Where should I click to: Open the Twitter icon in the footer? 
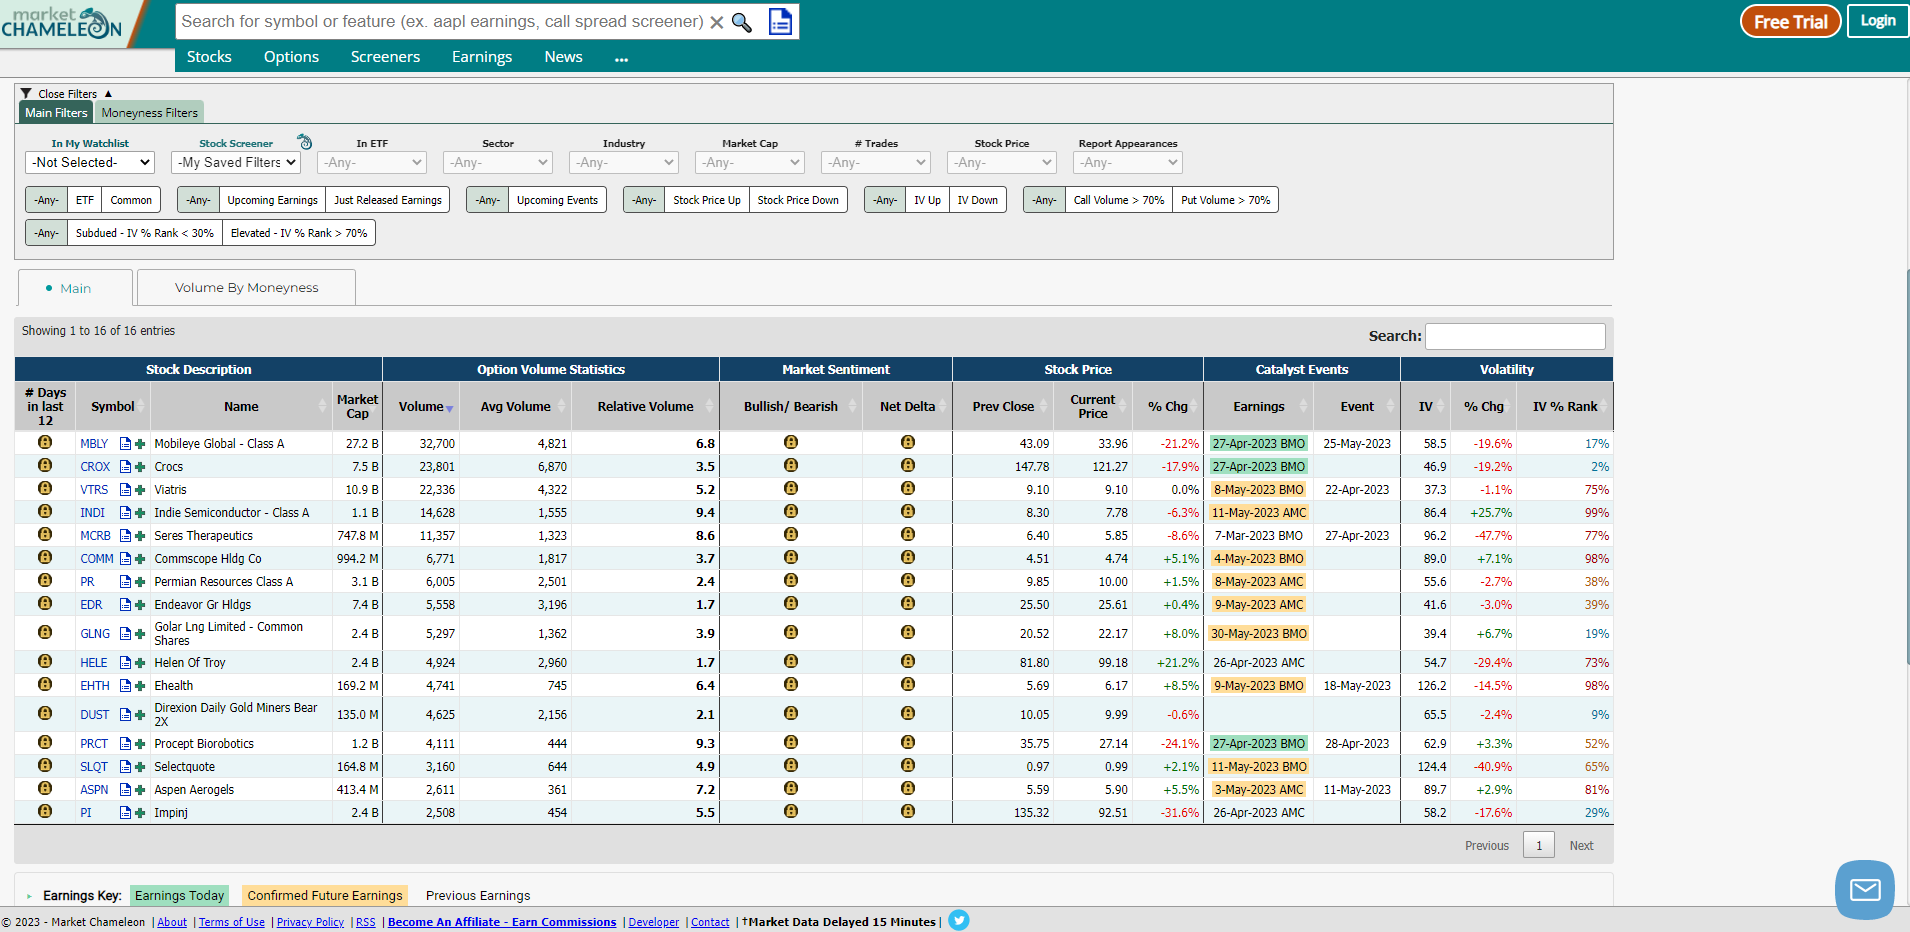coord(959,920)
